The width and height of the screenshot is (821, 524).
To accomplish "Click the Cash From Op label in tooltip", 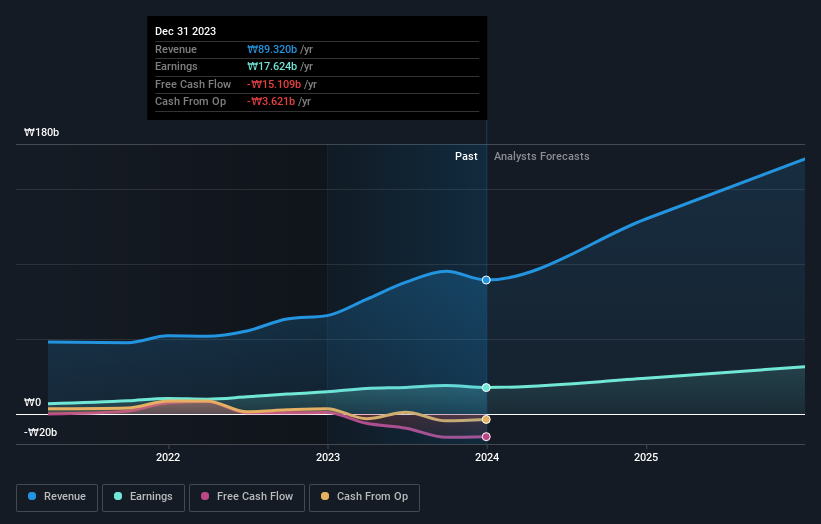I will 191,102.
